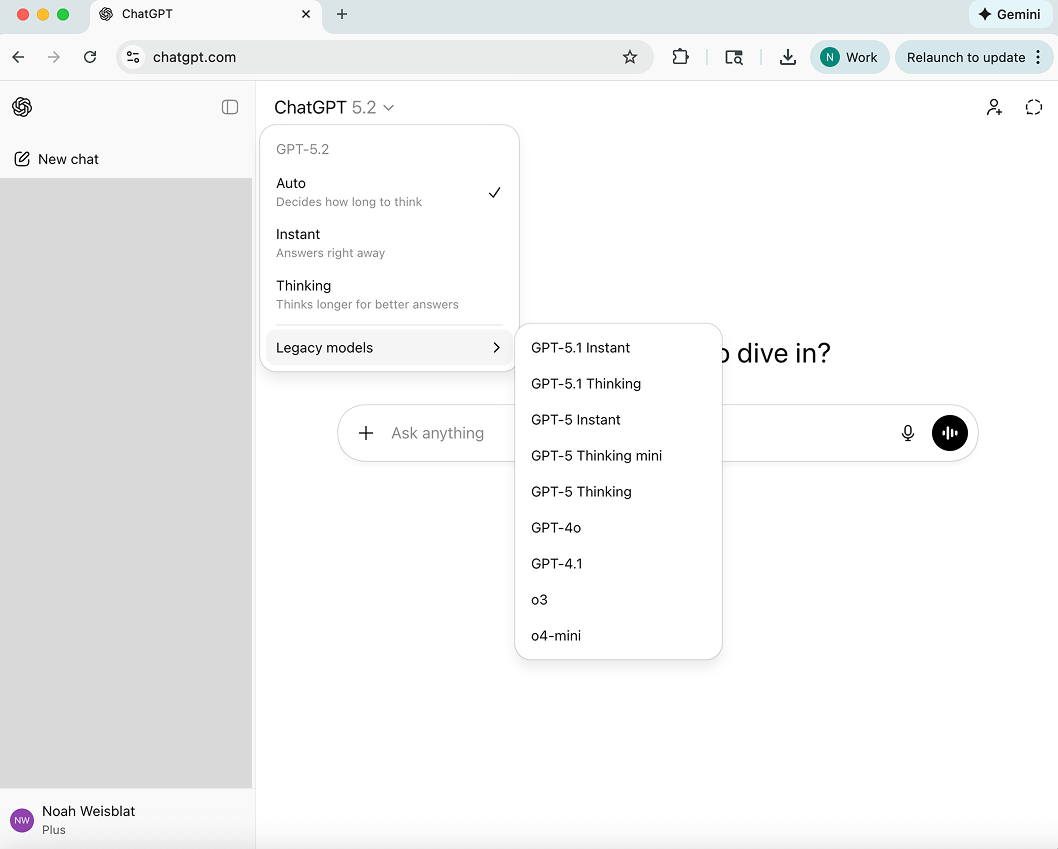1058x849 pixels.
Task: Reload the page
Action: point(90,57)
